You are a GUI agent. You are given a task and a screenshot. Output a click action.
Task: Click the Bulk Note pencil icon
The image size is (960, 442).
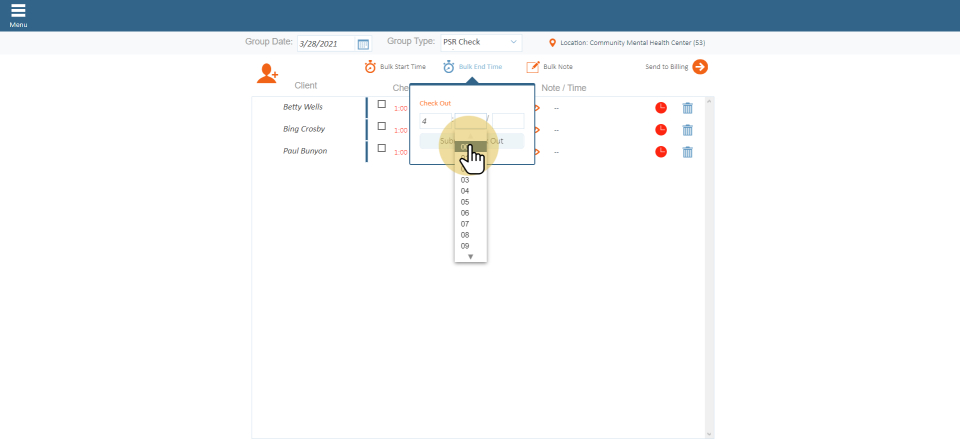point(533,67)
